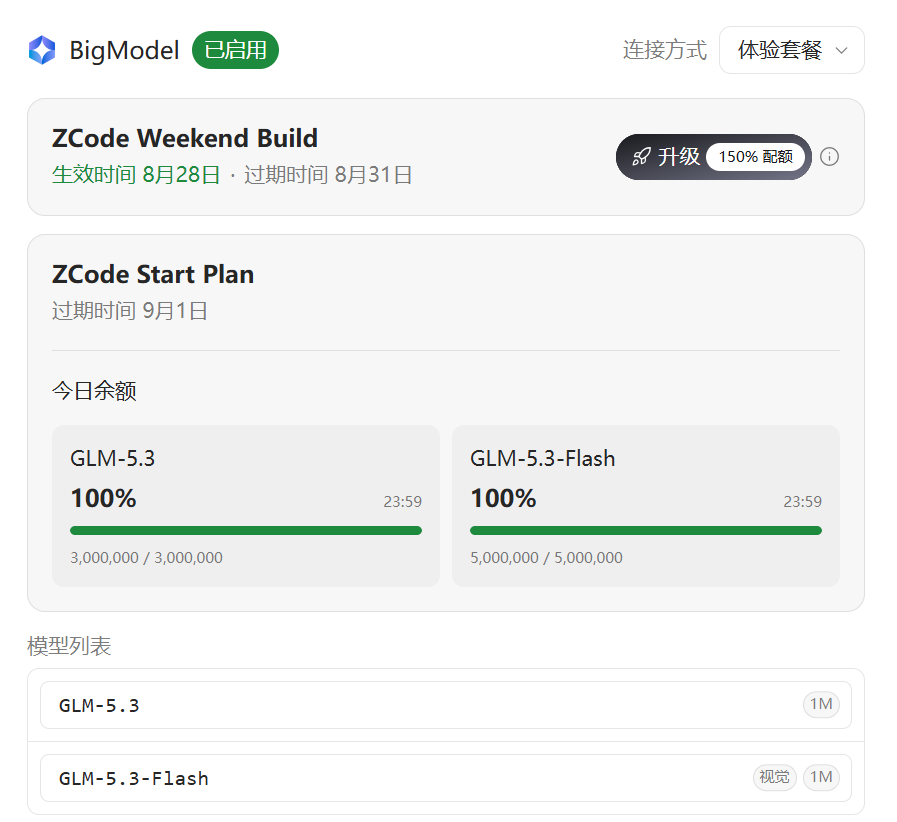Click the info circle icon beside upgrade
This screenshot has height=822, width=897.
pos(829,157)
